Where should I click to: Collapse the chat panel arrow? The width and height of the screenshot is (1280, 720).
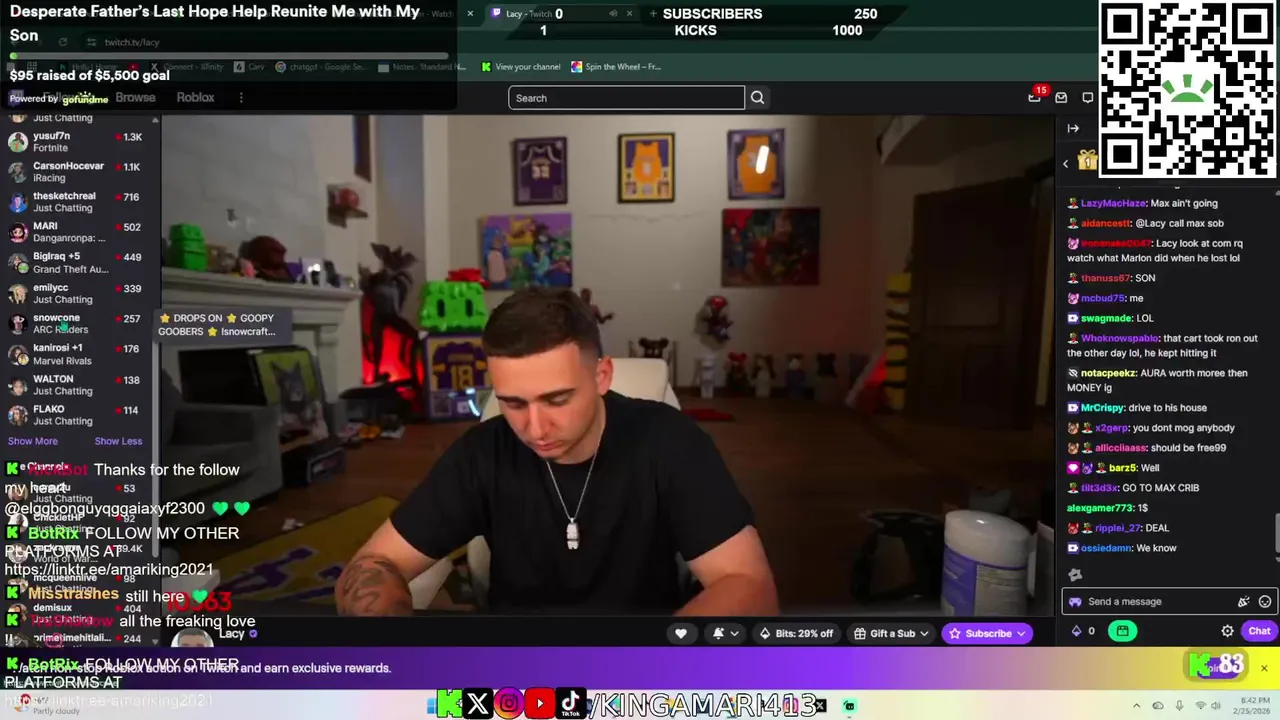point(1073,128)
